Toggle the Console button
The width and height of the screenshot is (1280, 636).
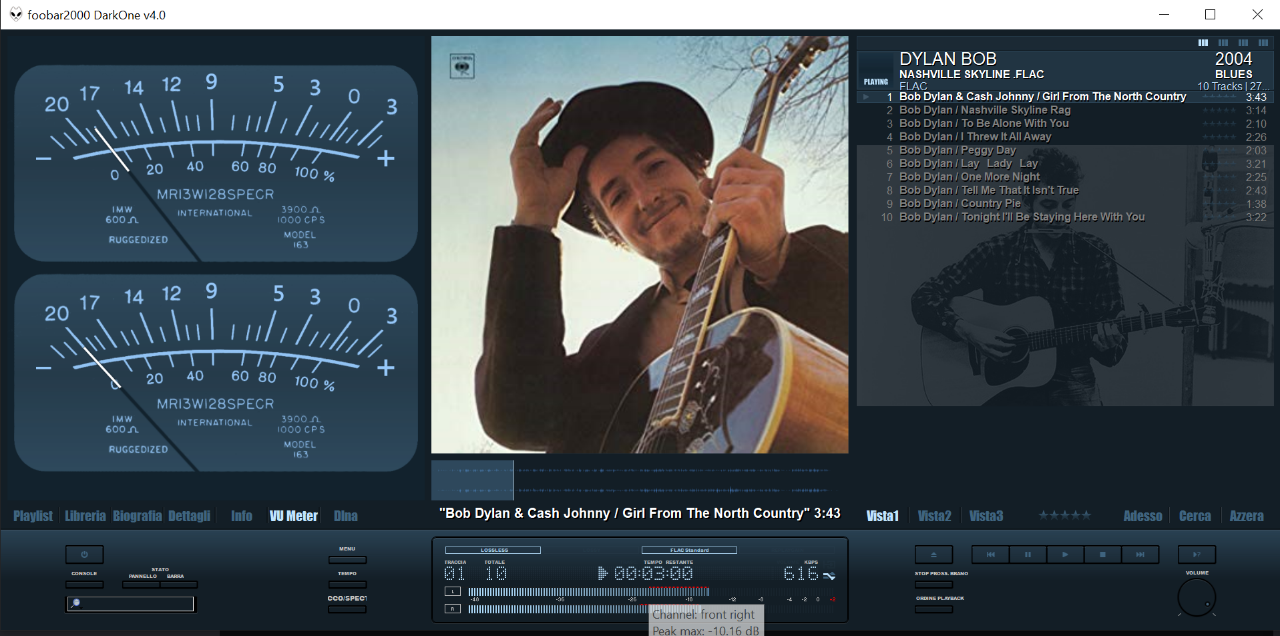click(84, 584)
